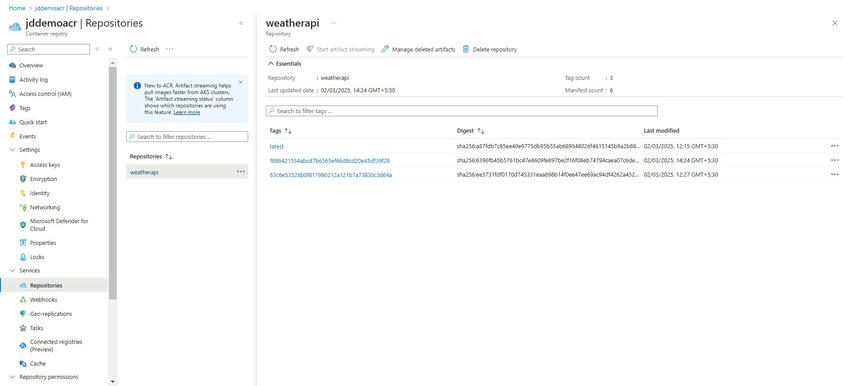Image resolution: width=850 pixels, height=386 pixels.
Task: Open Events in the sidebar
Action: pos(27,136)
